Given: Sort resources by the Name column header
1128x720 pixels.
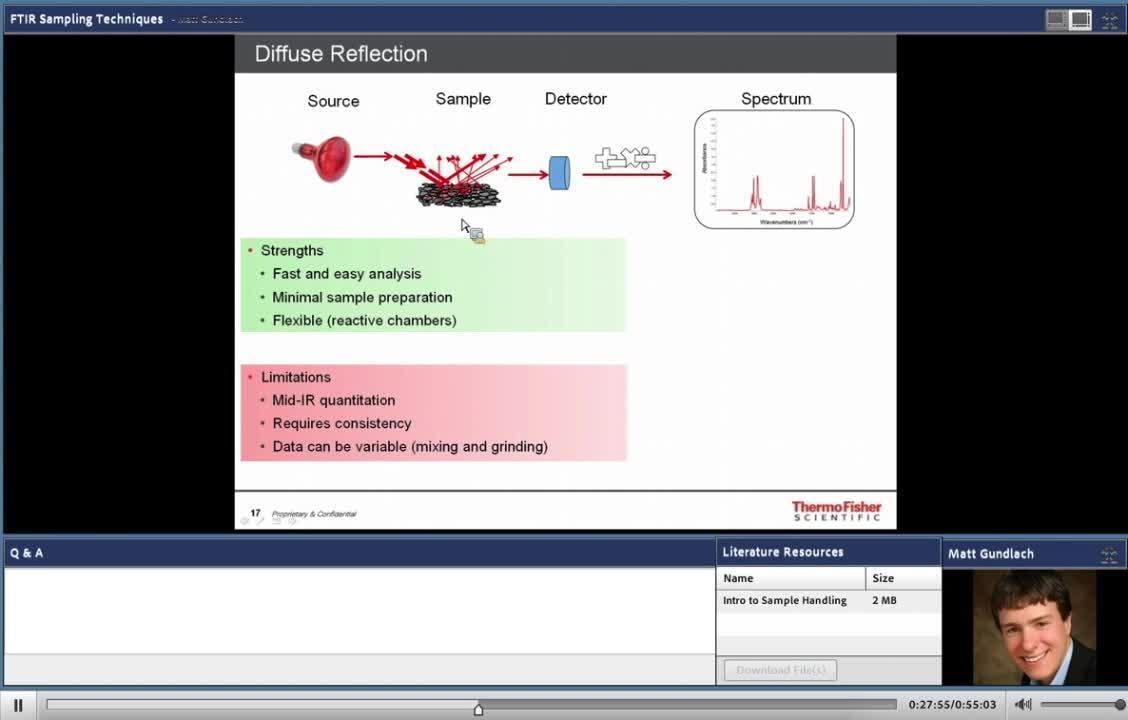Looking at the screenshot, I should 790,578.
